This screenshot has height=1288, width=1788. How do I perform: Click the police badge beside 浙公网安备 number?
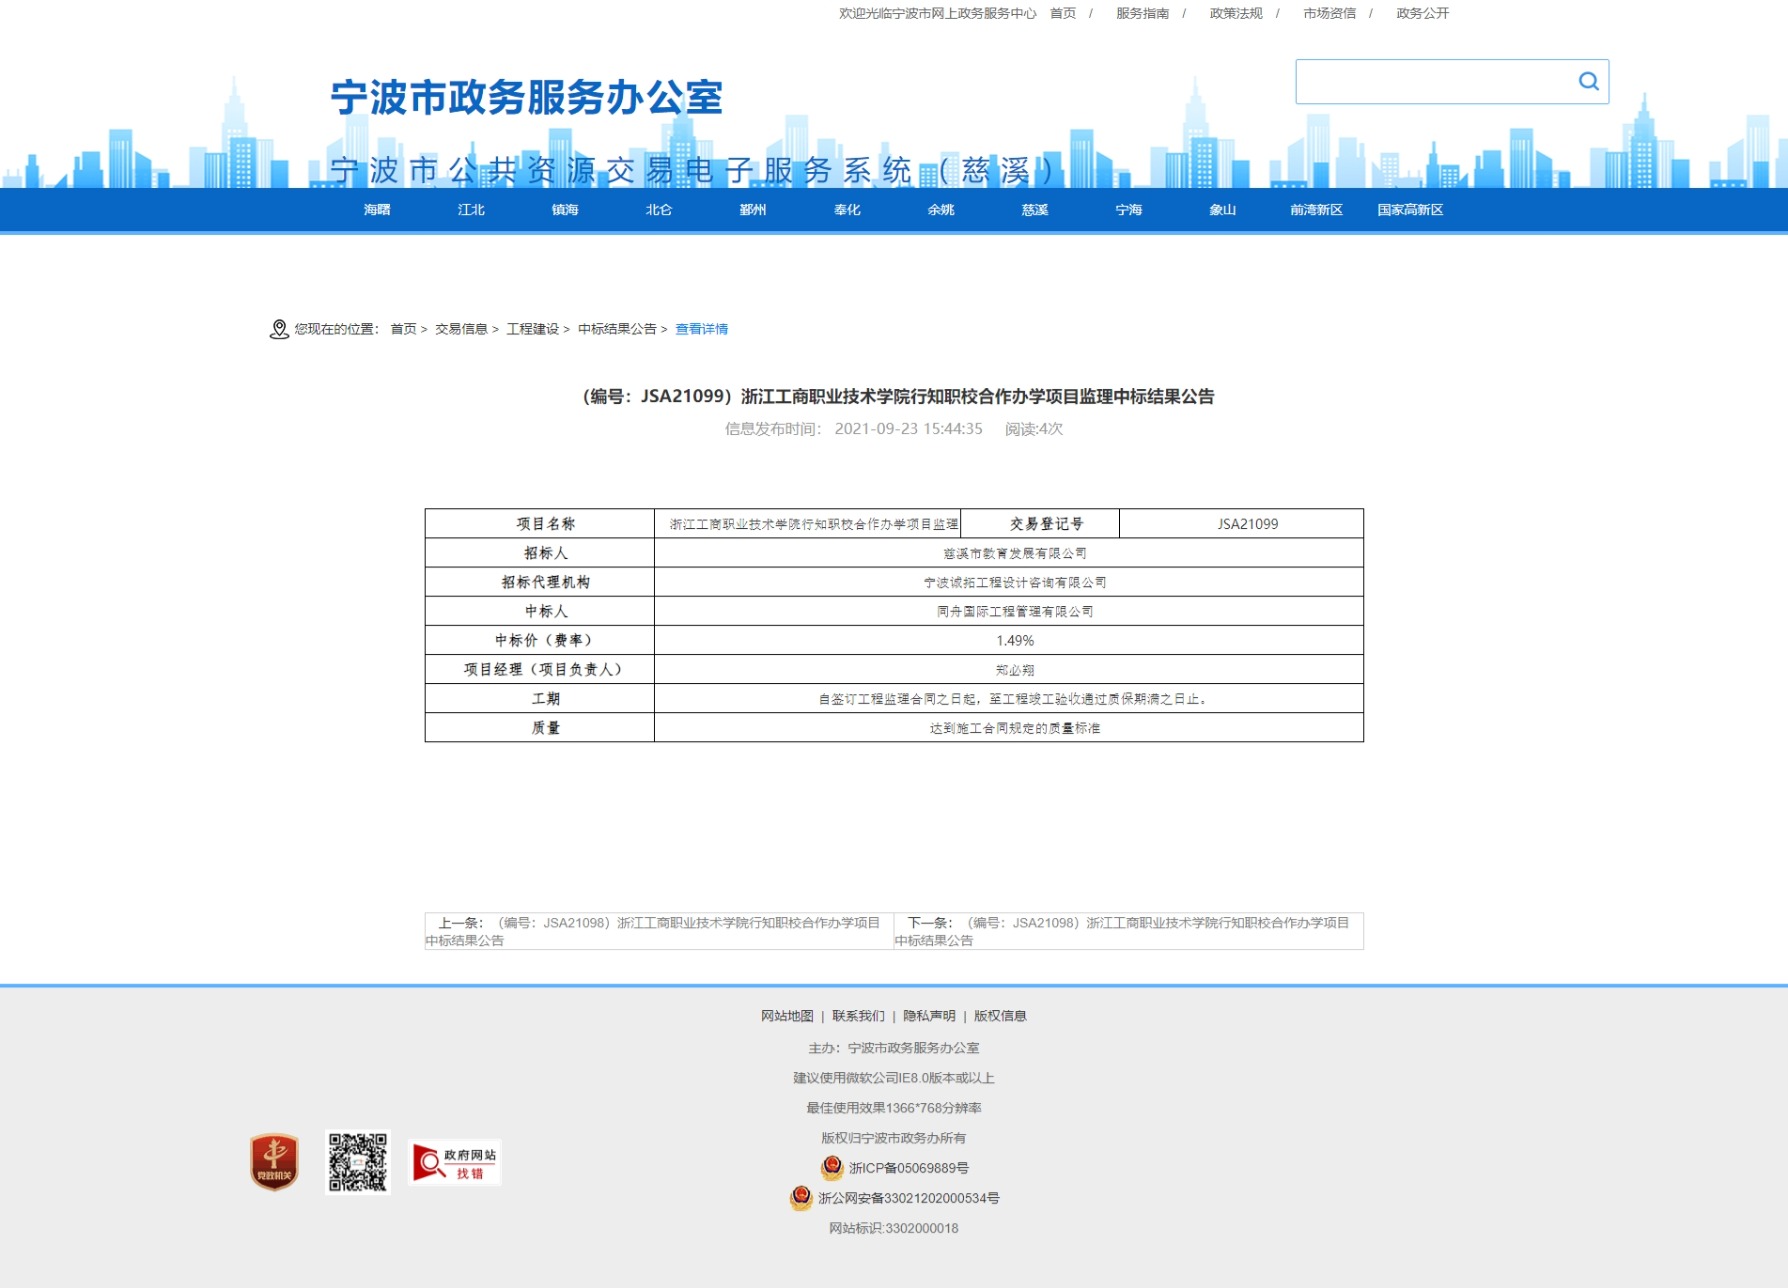[801, 1198]
